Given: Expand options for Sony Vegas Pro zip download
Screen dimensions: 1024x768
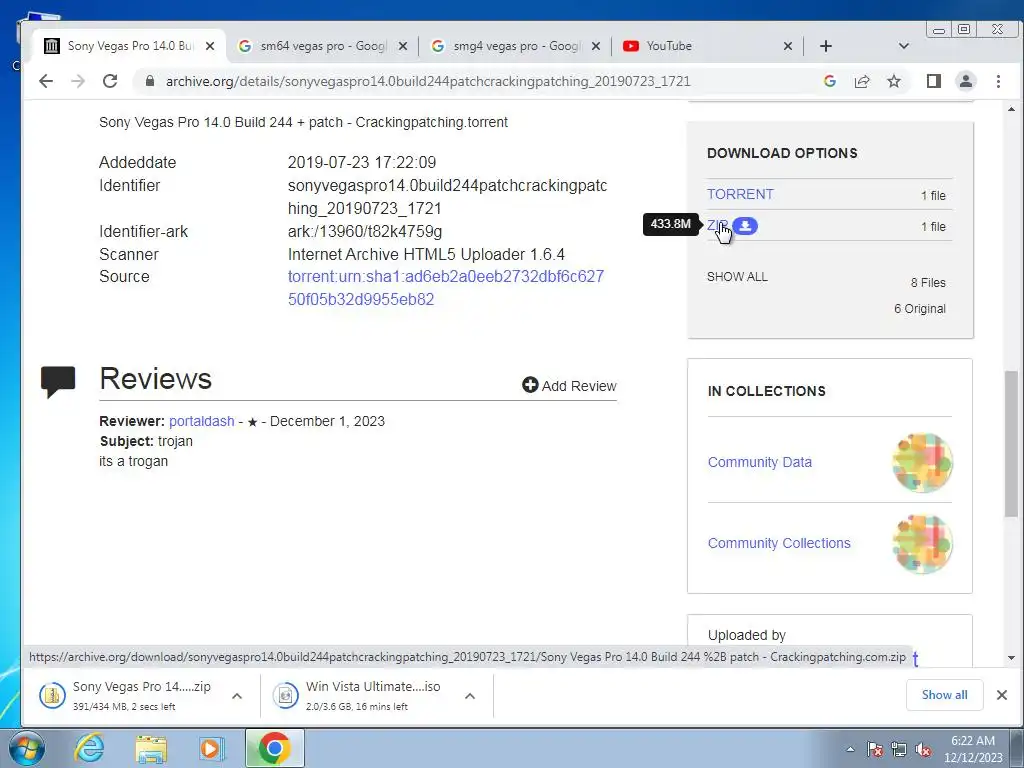Looking at the screenshot, I should click(x=237, y=696).
